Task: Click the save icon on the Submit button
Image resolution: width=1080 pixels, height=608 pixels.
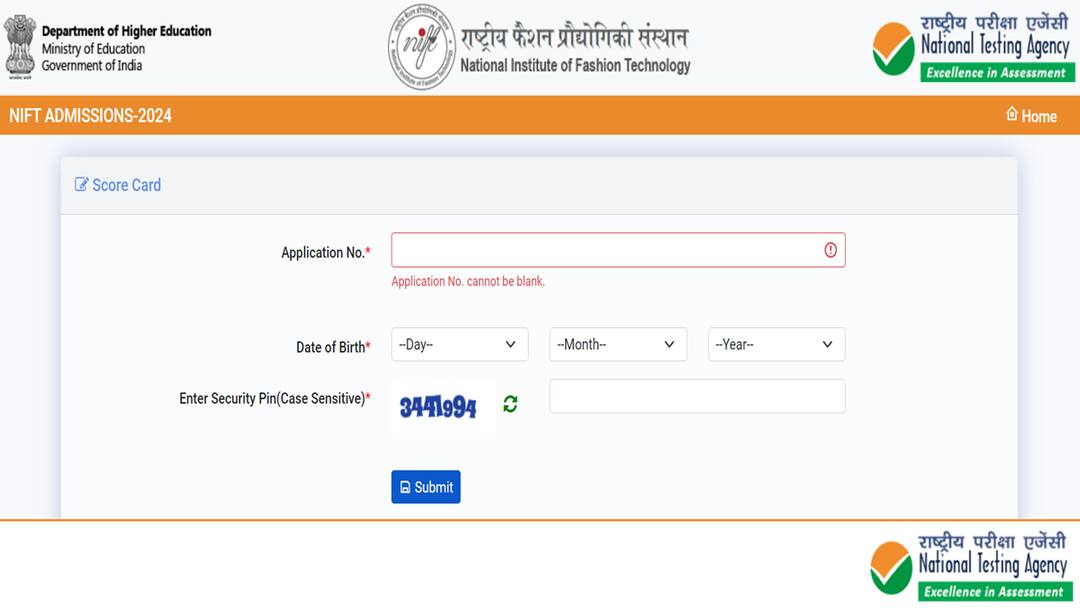Action: click(x=405, y=488)
